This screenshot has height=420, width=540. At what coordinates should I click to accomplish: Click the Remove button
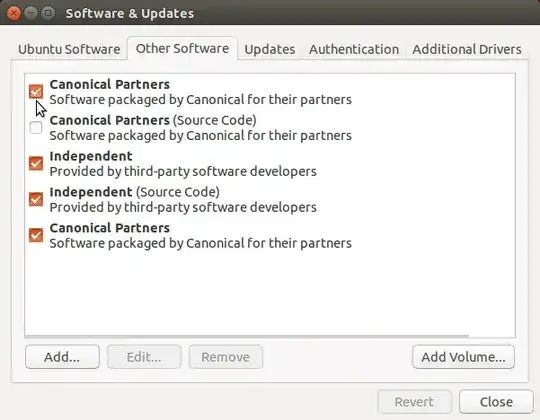click(226, 357)
